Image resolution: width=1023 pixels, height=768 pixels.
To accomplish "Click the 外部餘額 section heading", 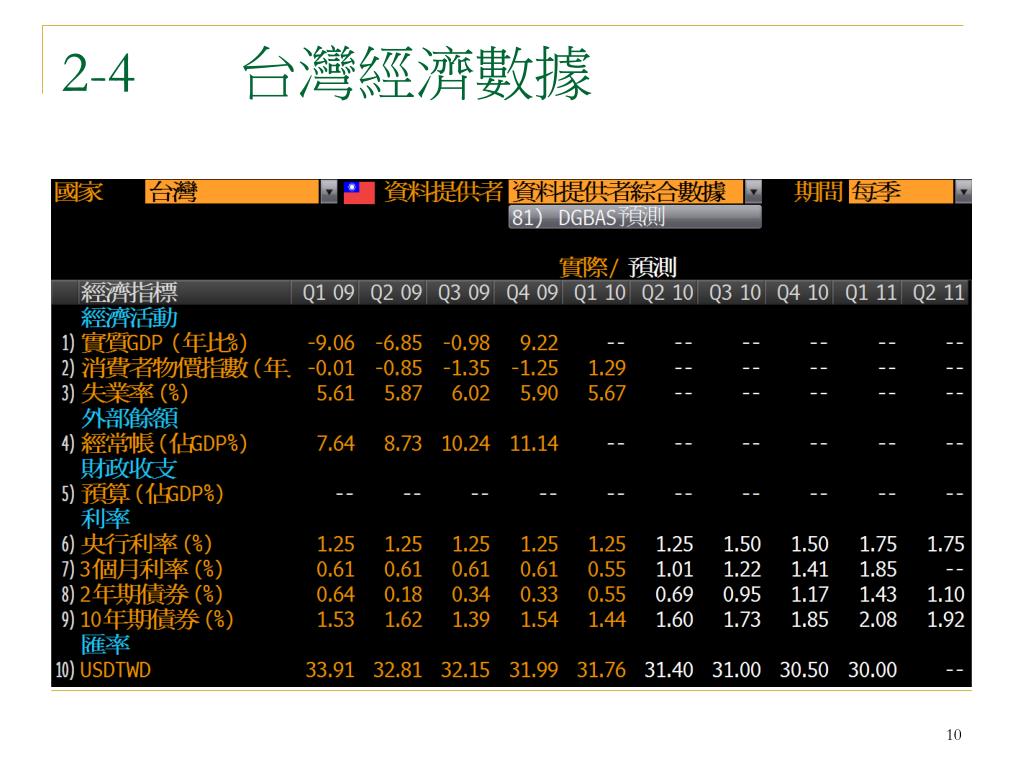I will 129,418.
